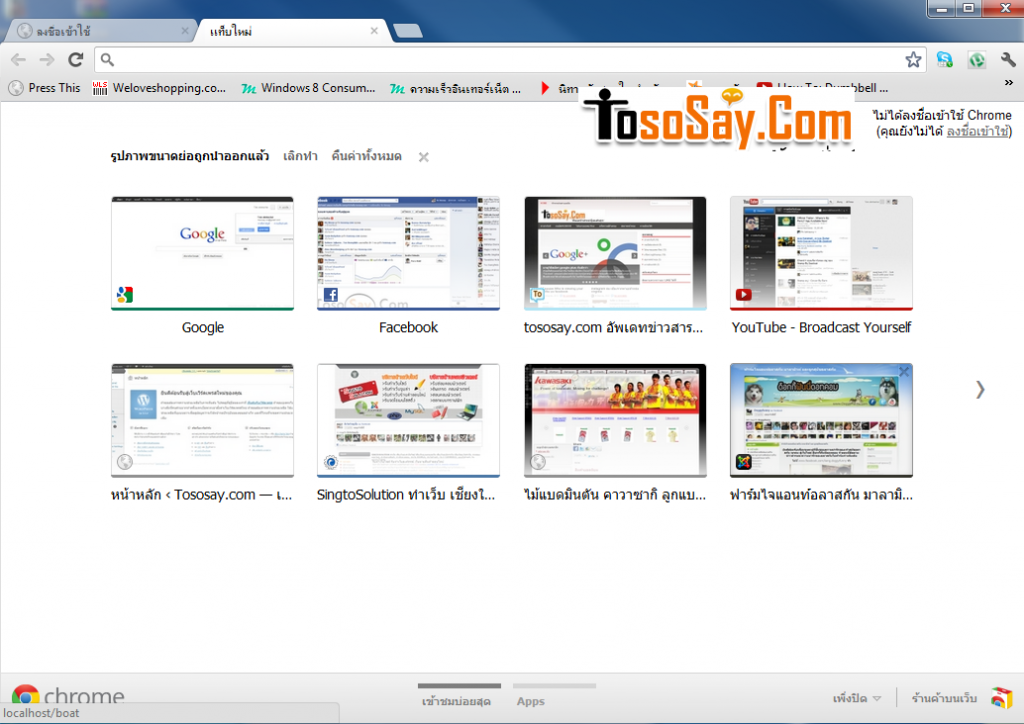Click the Google favicon on Google thumbnail

(125, 294)
